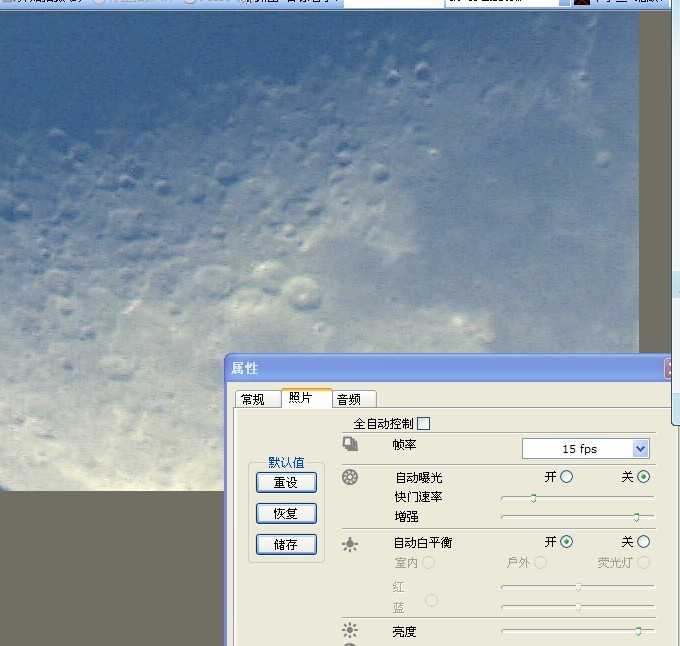Turn 自动白平衡 off with 关 radio
Image resolution: width=680 pixels, height=646 pixels.
(x=643, y=542)
